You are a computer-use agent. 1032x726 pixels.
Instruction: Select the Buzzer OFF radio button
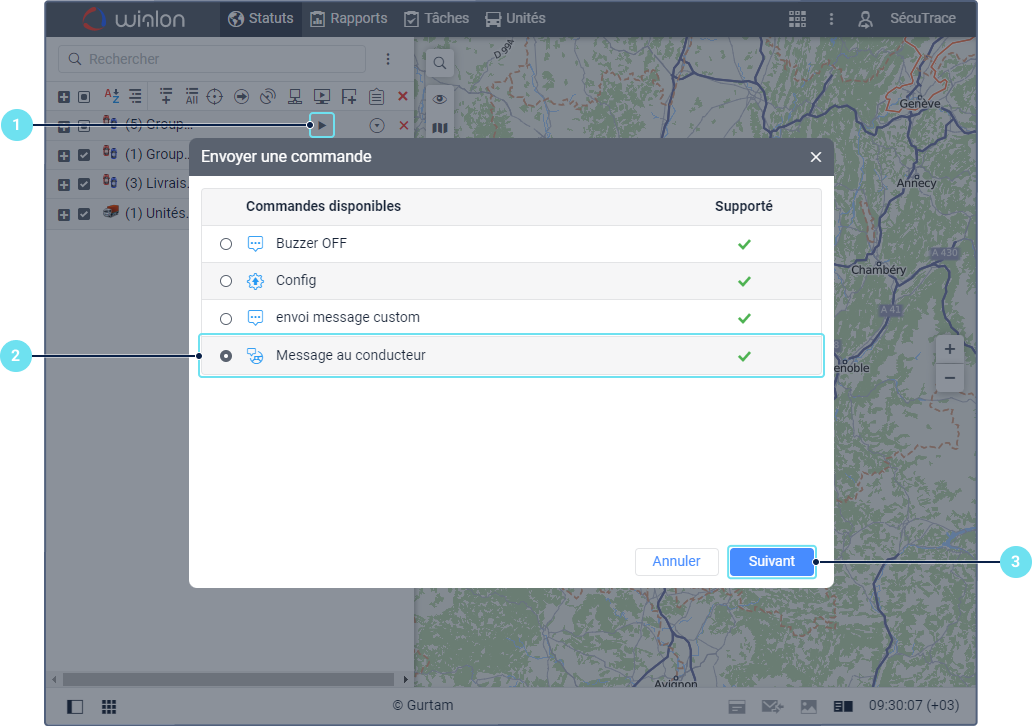(x=226, y=244)
